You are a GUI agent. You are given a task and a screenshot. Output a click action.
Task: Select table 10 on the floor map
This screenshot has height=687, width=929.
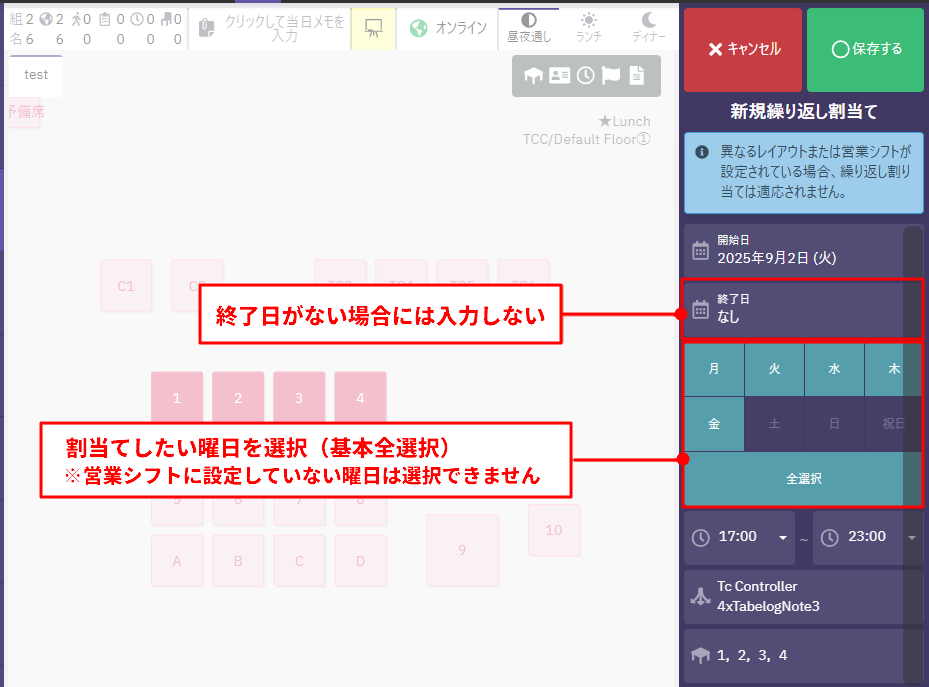point(554,530)
